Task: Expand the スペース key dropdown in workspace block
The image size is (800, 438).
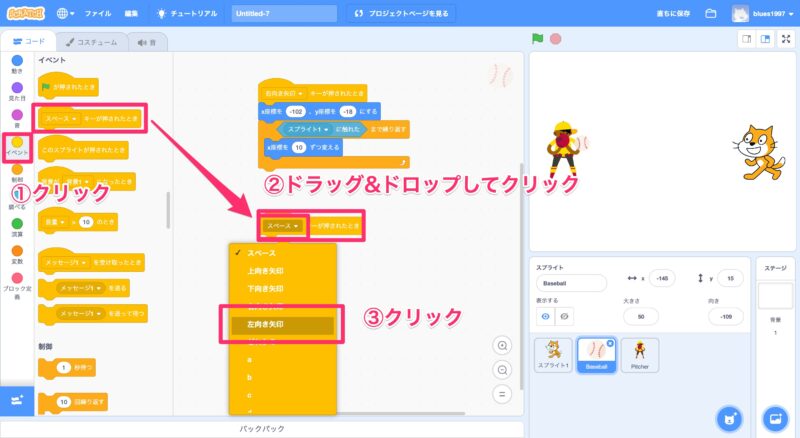Action: [284, 227]
